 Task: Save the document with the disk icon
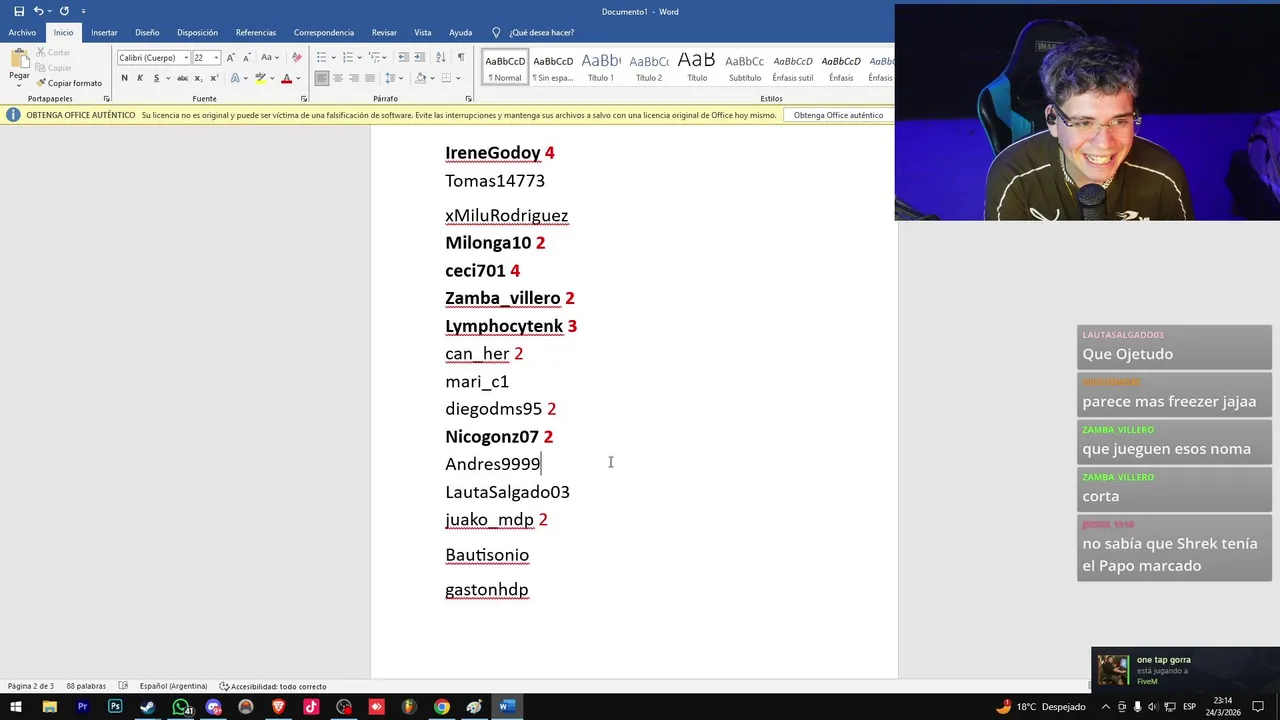[19, 11]
